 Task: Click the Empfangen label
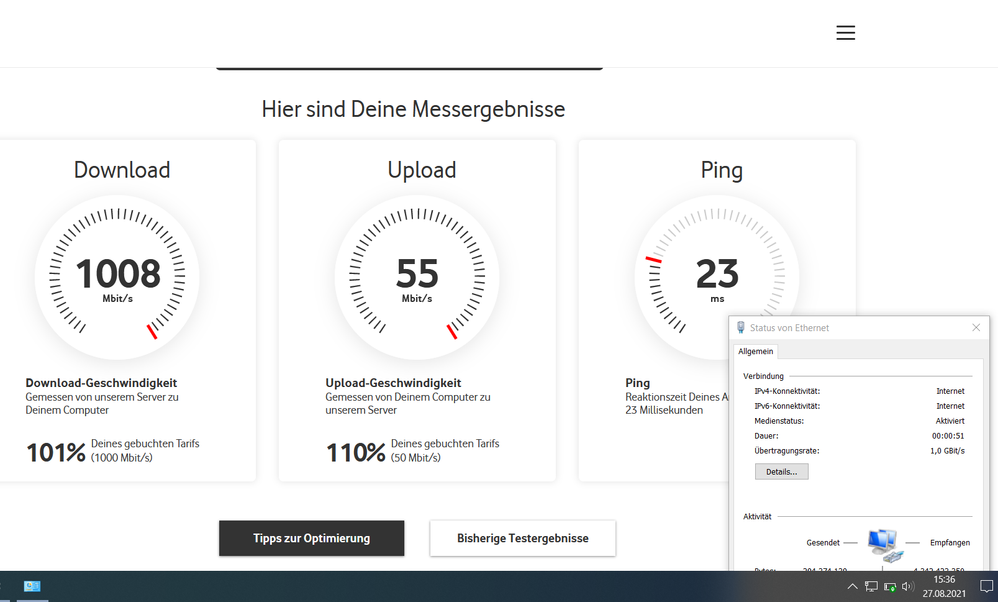point(950,543)
